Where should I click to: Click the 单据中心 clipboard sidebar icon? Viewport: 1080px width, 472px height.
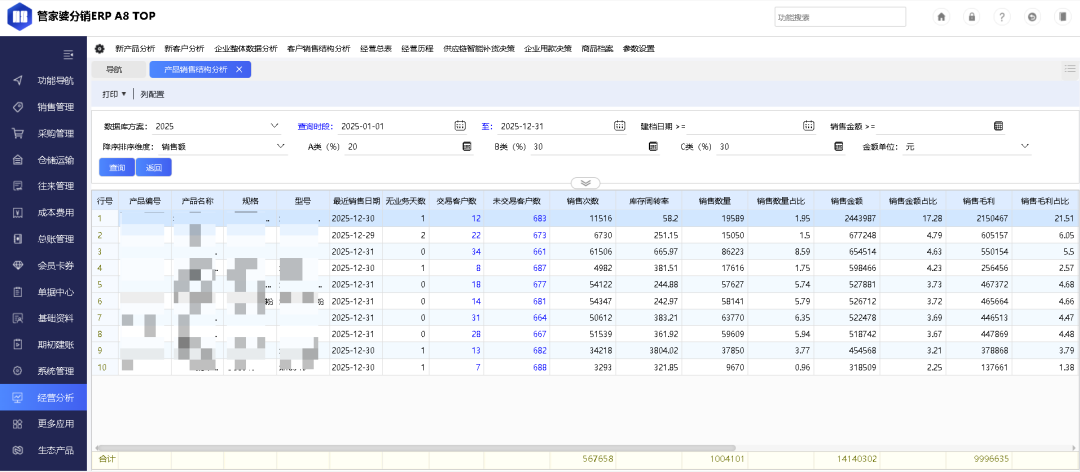coord(18,292)
